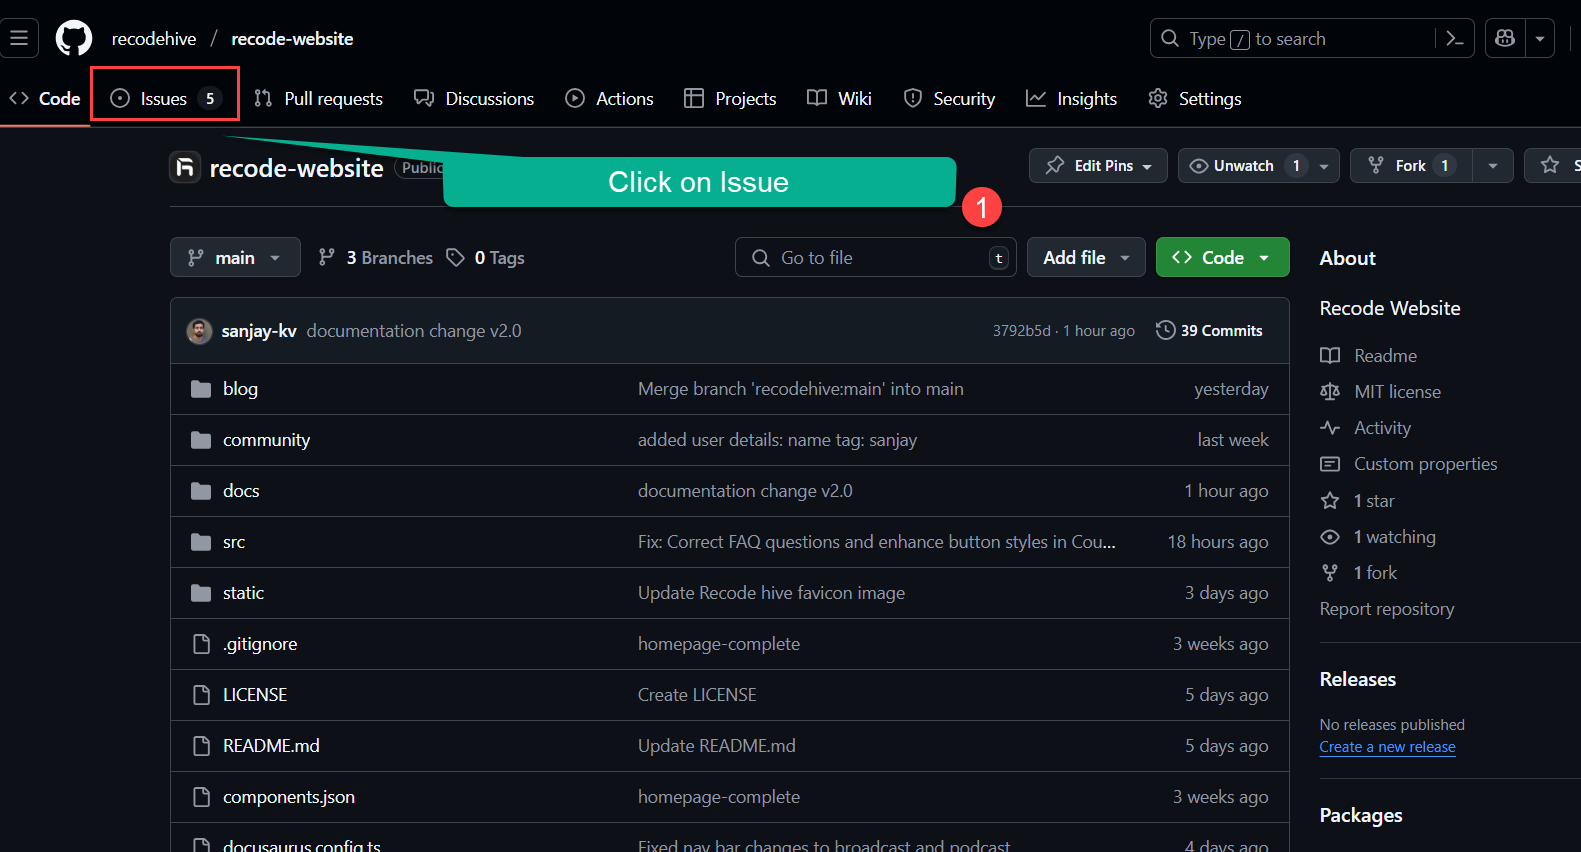The width and height of the screenshot is (1581, 852).
Task: Open commit 'Fix: Correct FAQ questions' message
Action: (877, 542)
